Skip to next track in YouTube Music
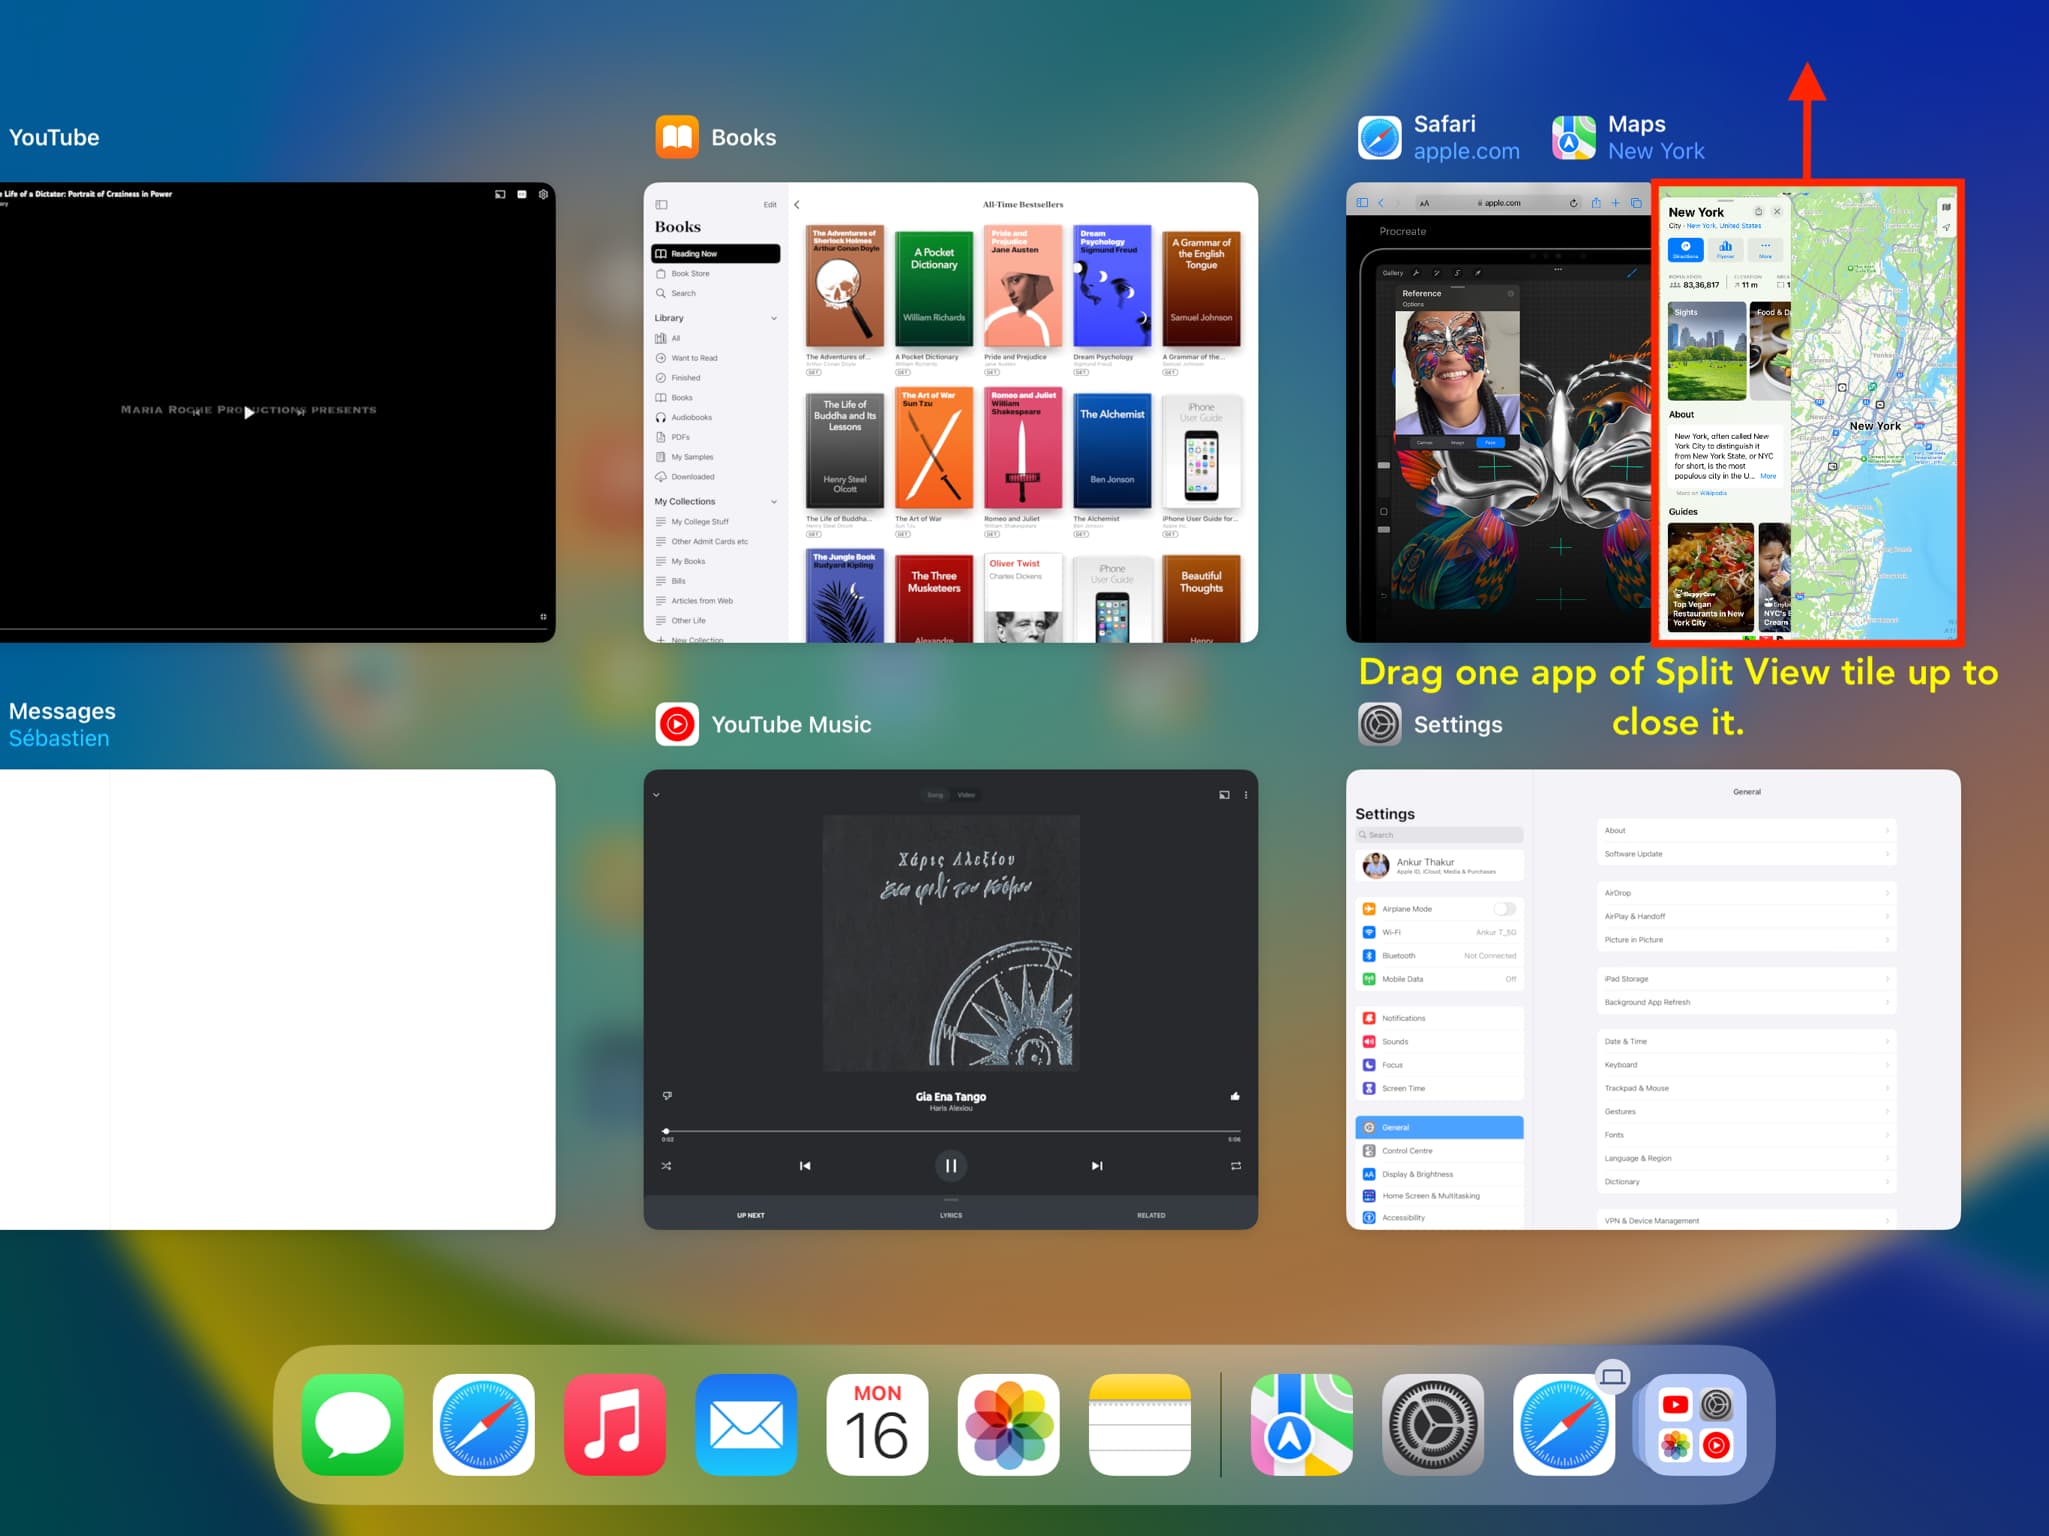 tap(1097, 1166)
